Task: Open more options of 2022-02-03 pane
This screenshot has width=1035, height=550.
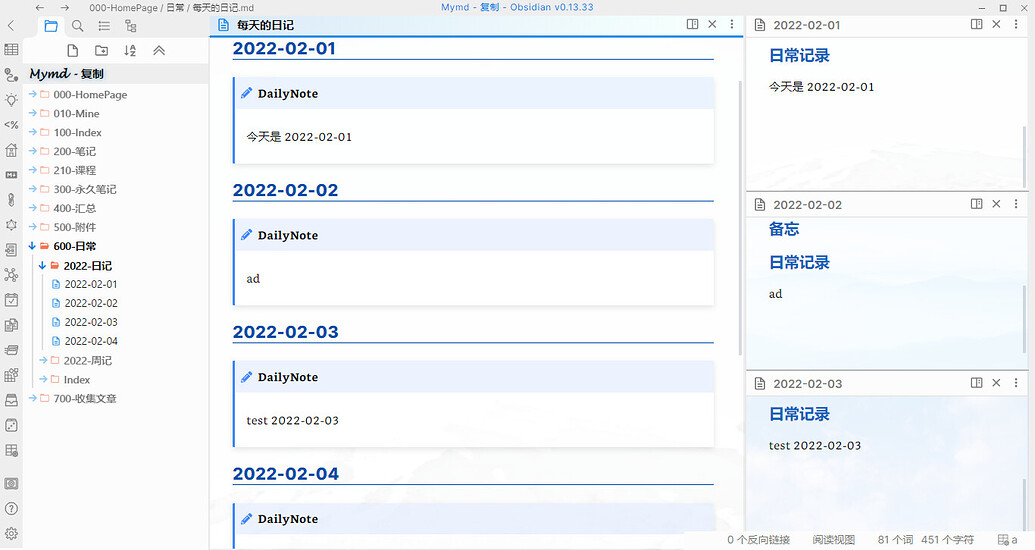Action: [1016, 383]
